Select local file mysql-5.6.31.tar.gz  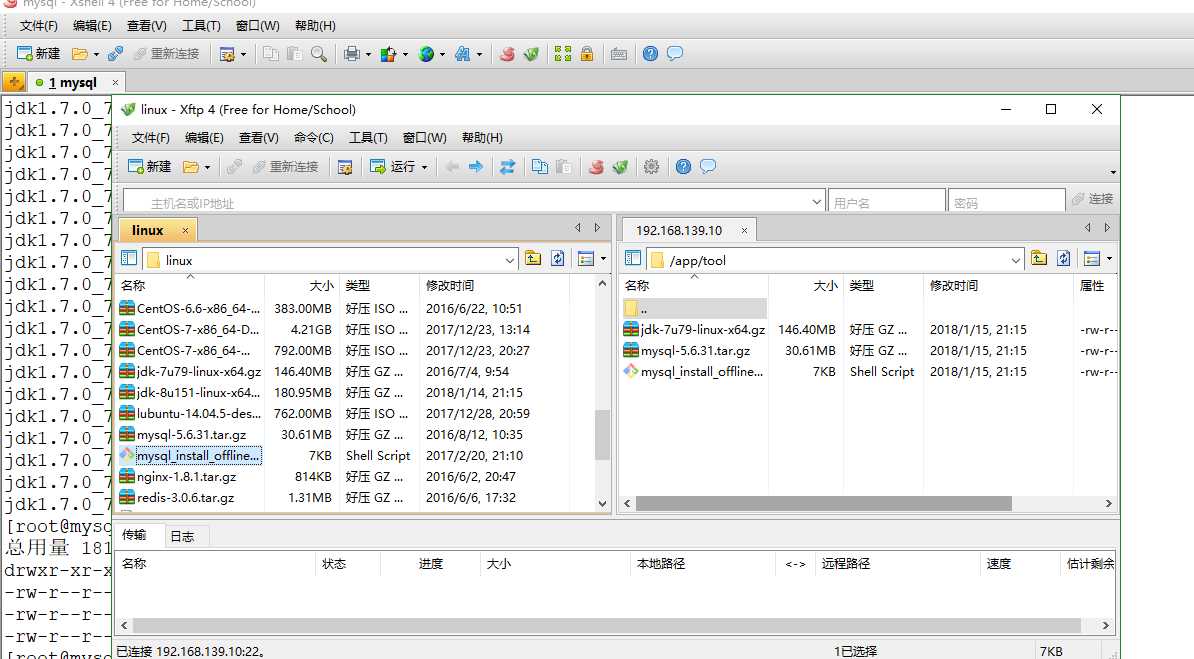pyautogui.click(x=183, y=435)
